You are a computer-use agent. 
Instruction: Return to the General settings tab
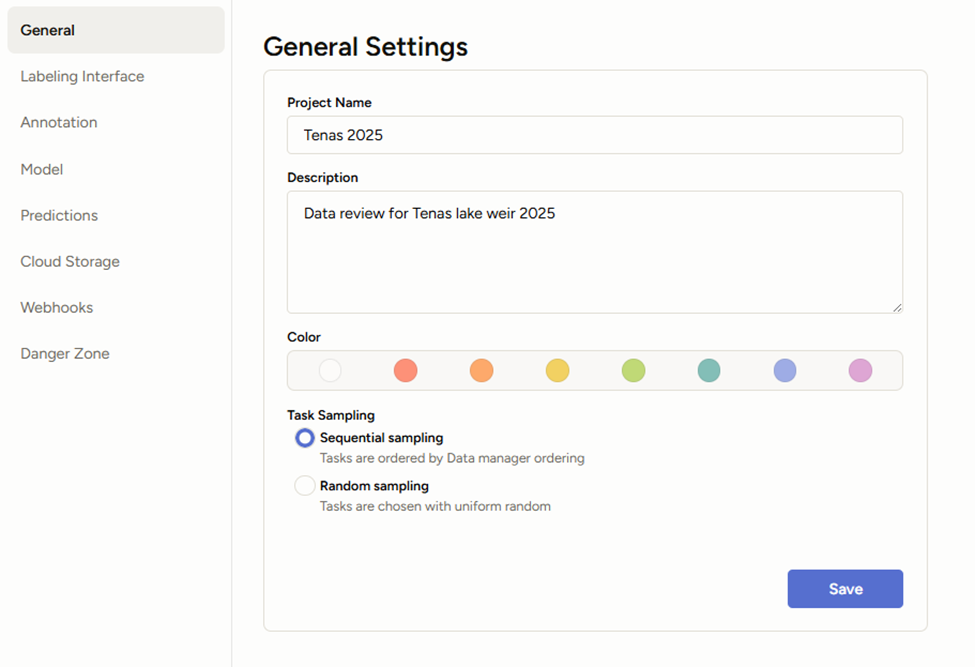pyautogui.click(x=47, y=30)
